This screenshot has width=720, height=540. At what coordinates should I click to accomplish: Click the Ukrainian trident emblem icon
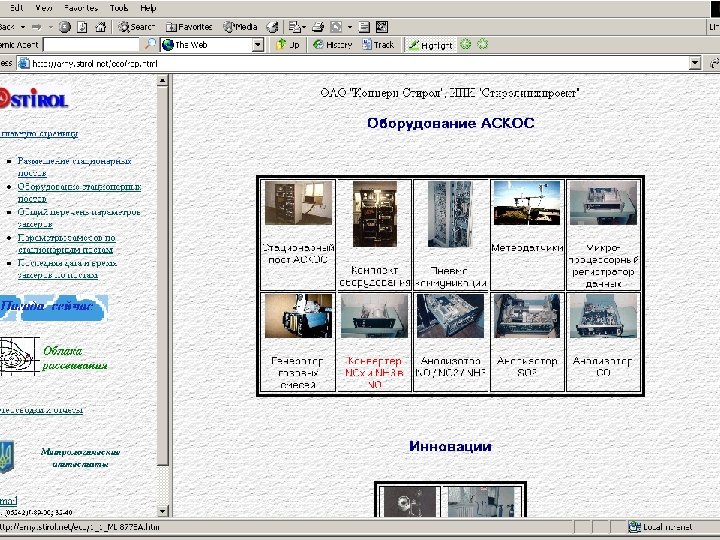pyautogui.click(x=7, y=457)
